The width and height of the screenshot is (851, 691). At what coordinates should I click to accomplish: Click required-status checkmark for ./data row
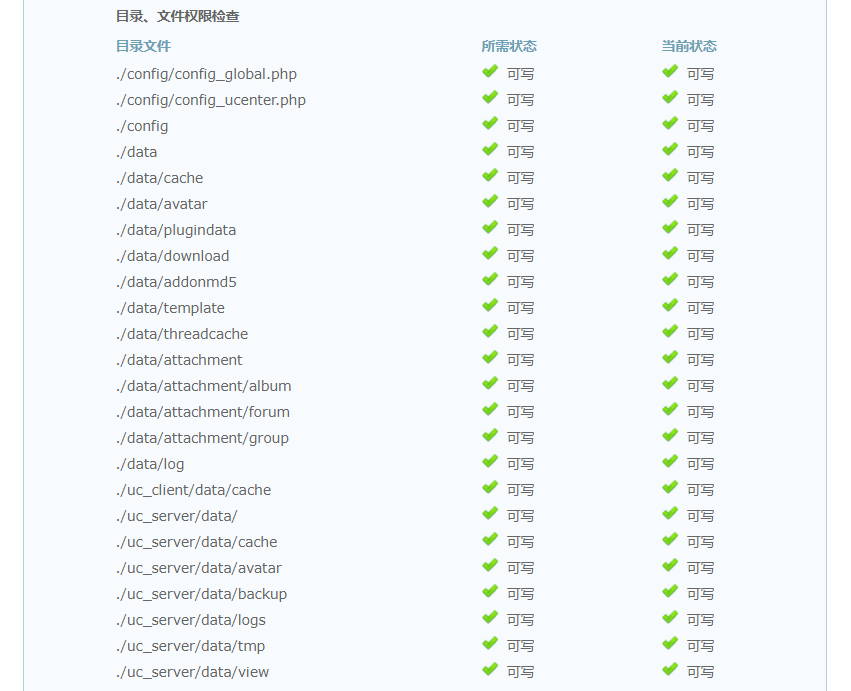pyautogui.click(x=490, y=150)
